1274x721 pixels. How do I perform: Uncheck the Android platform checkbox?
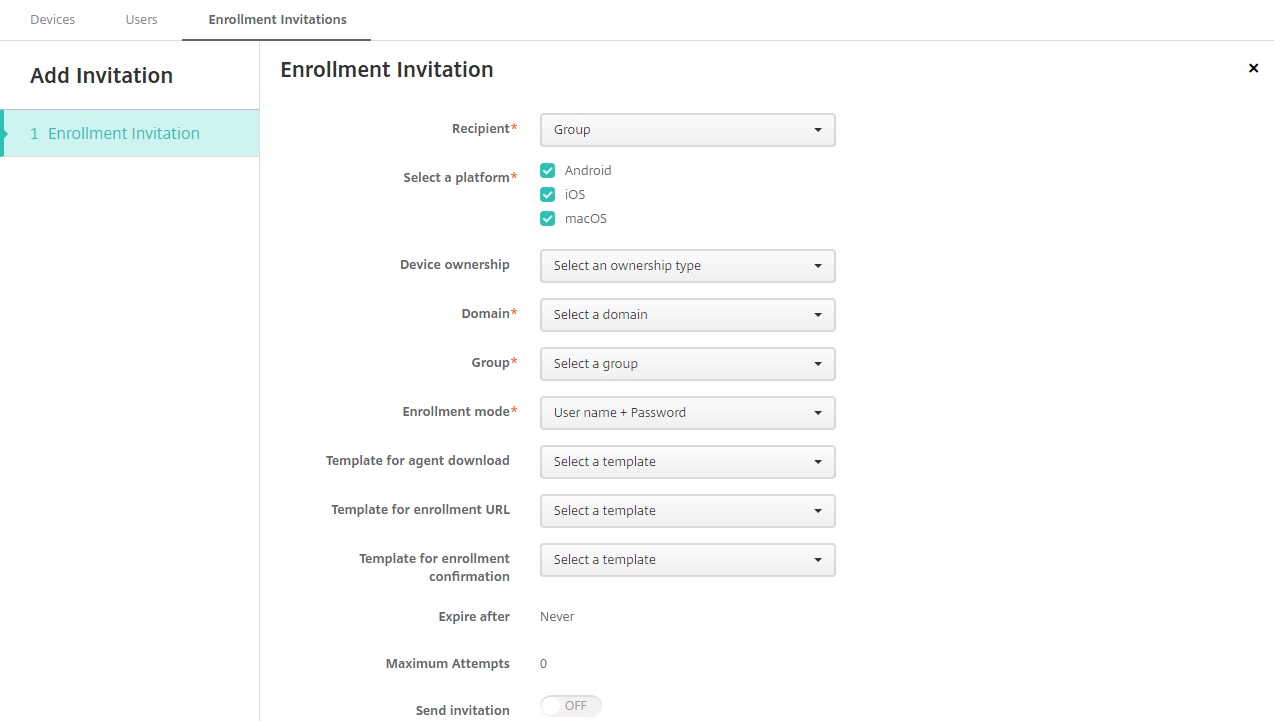coord(547,170)
